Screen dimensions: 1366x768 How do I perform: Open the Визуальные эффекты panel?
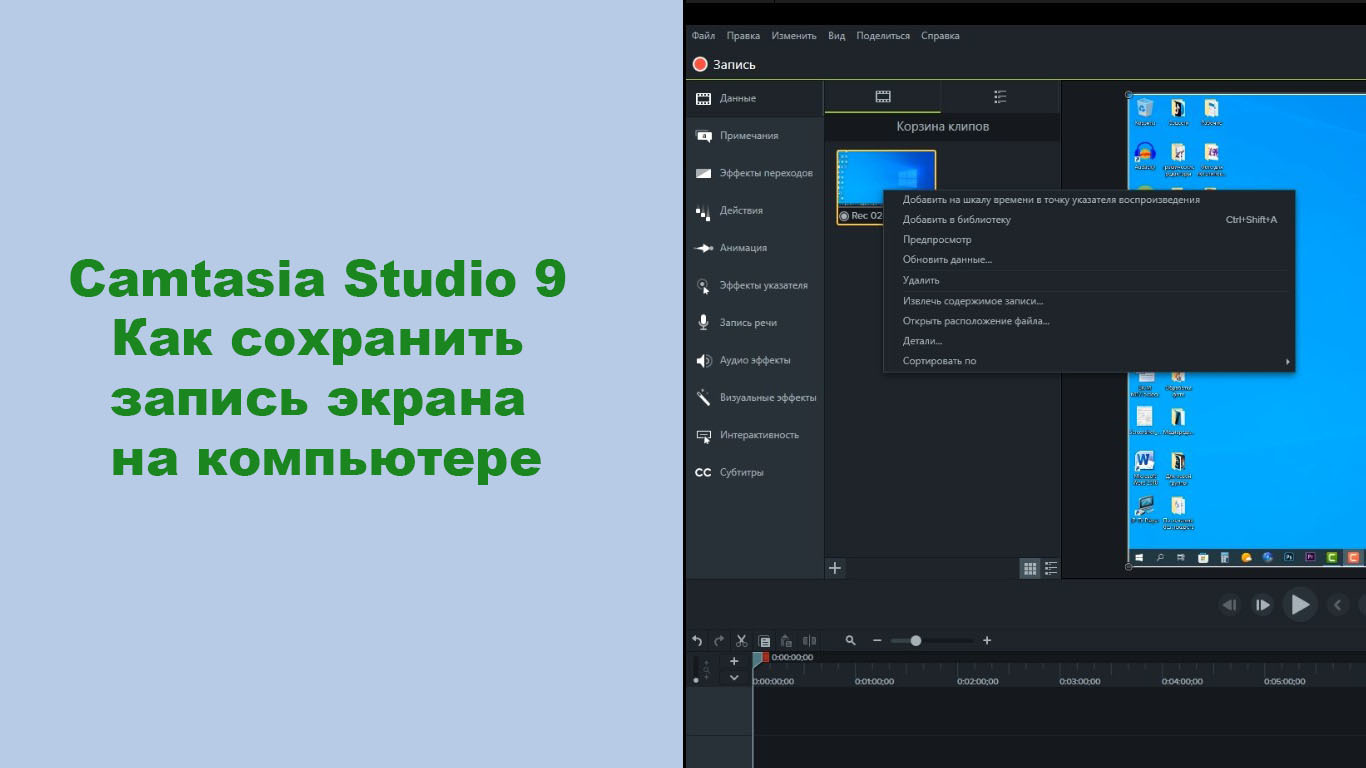754,397
